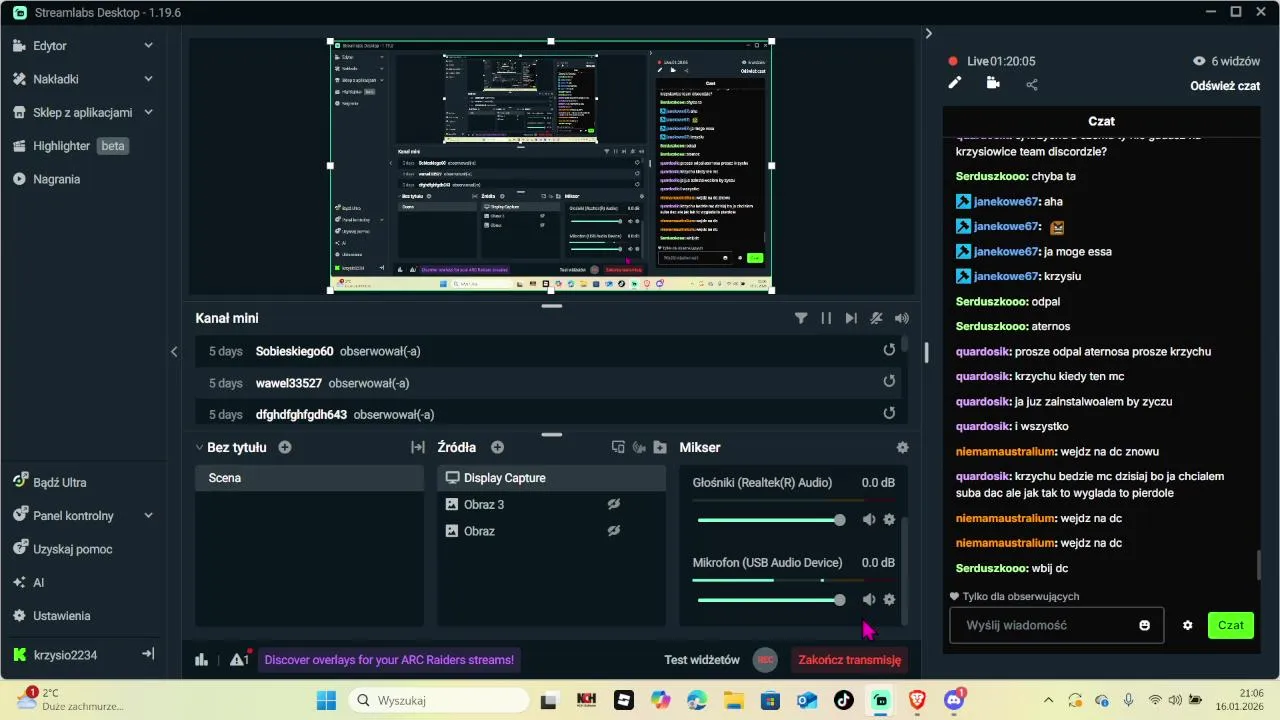Click the green Czat send button
Viewport: 1280px width, 720px height.
1231,625
